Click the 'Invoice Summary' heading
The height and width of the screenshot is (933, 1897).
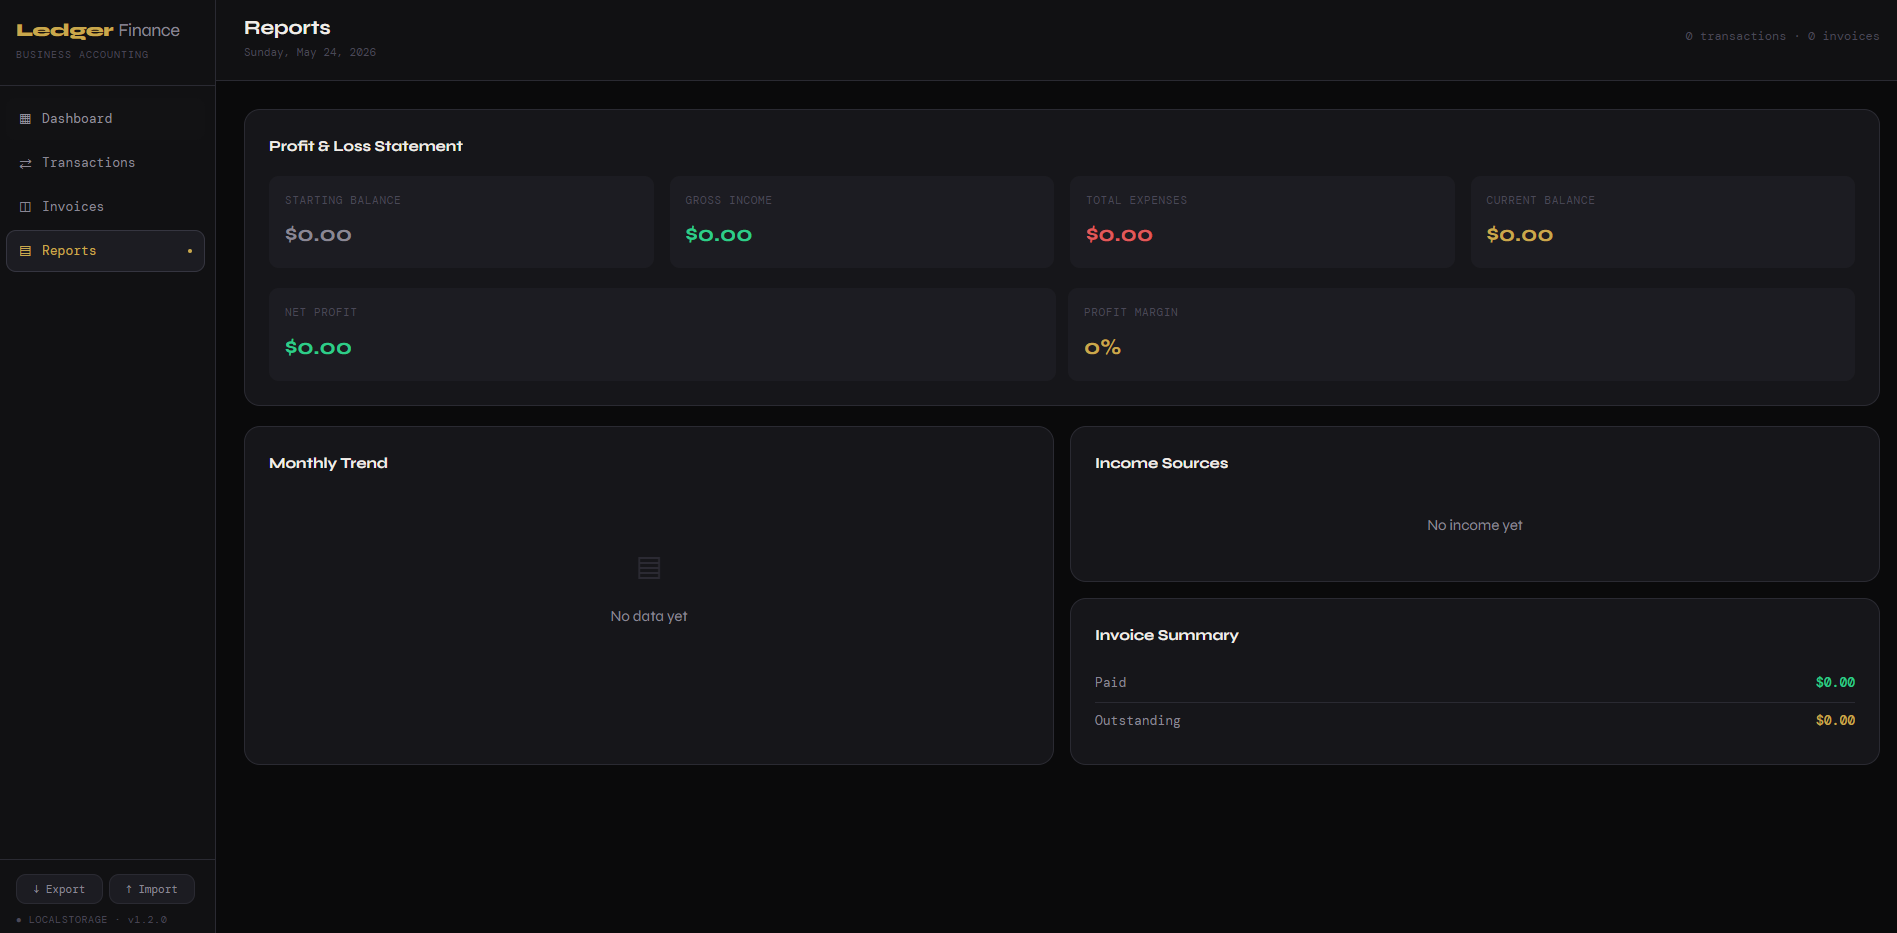pos(1166,635)
